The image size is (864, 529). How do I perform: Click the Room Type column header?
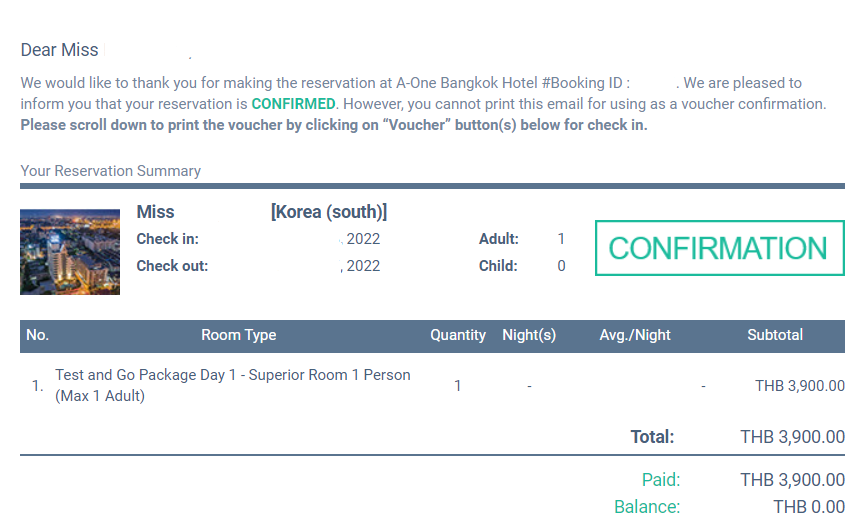click(239, 335)
